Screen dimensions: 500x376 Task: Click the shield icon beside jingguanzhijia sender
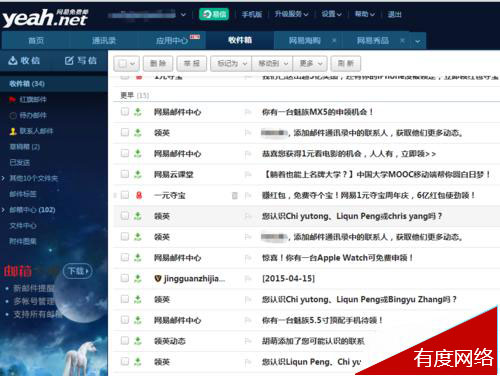click(158, 278)
